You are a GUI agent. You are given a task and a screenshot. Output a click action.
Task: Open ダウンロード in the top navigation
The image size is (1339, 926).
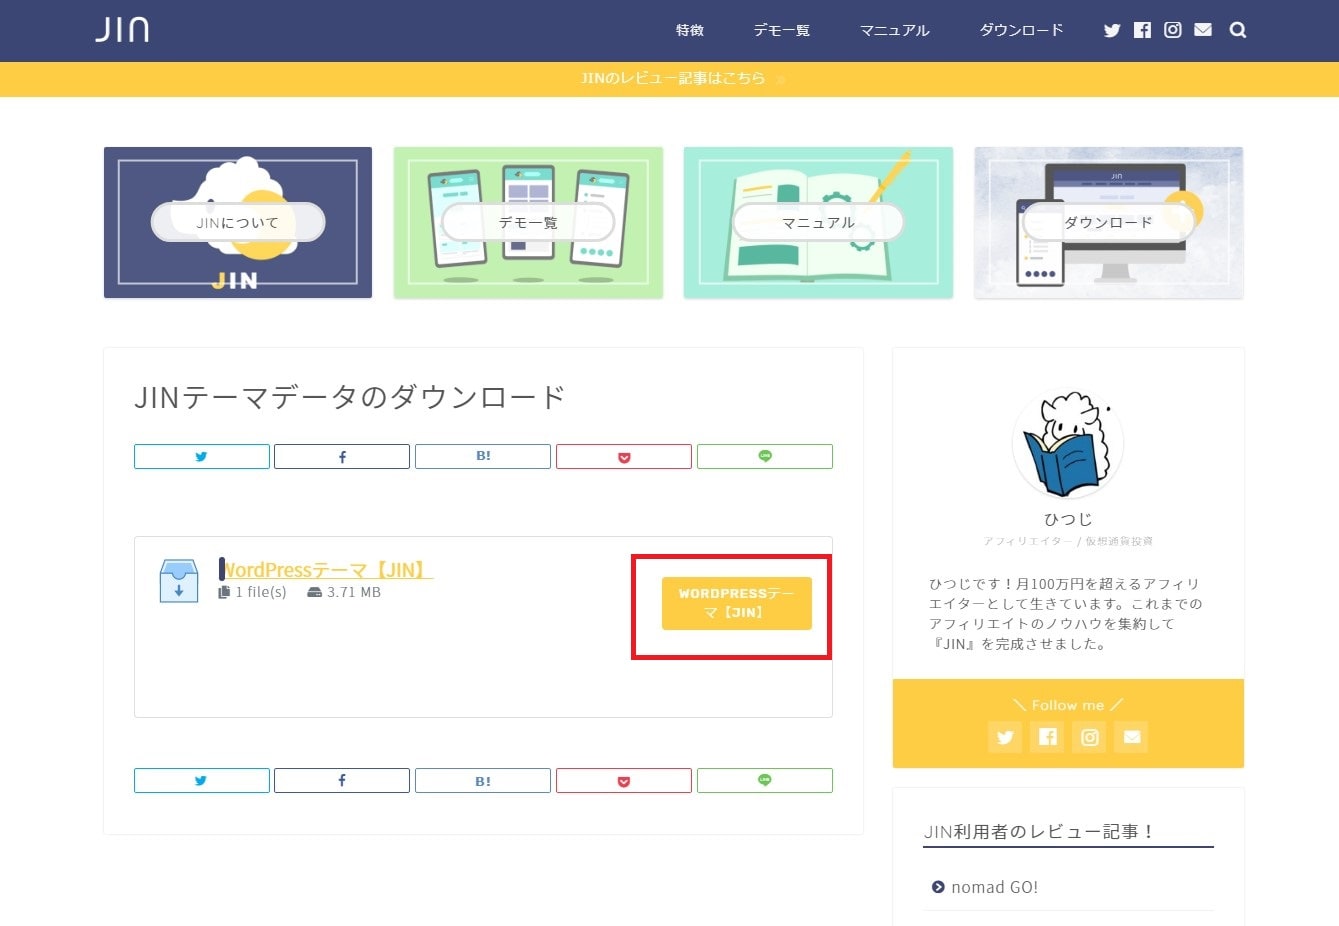coord(1021,30)
